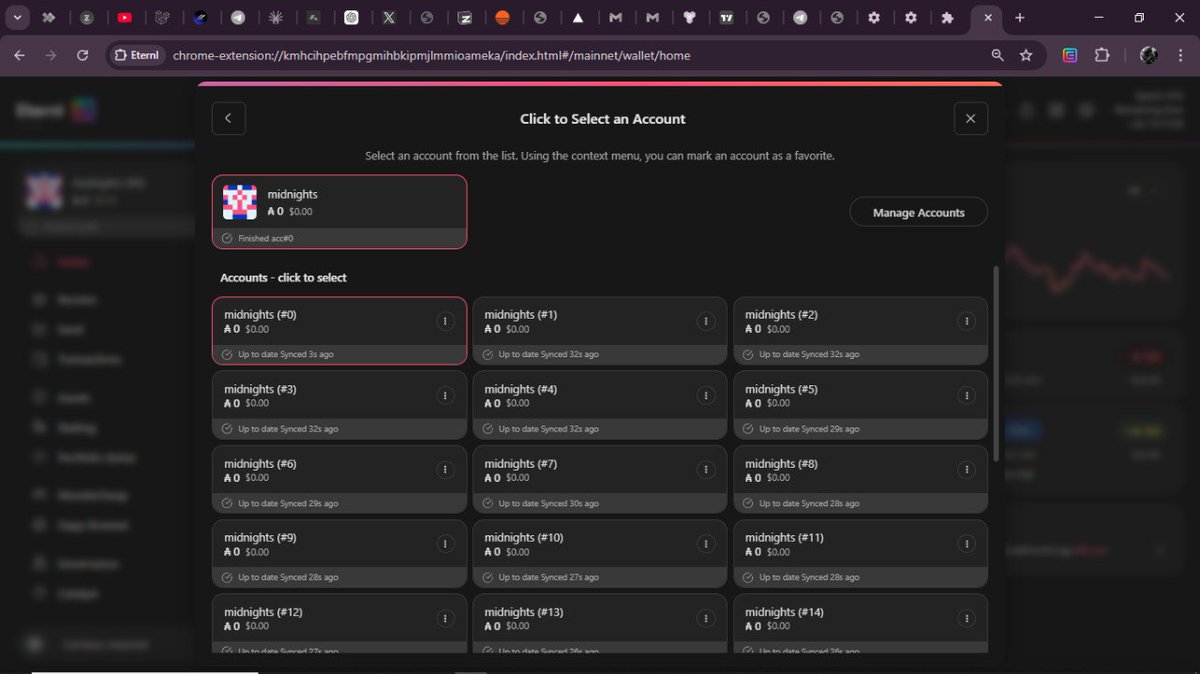Select account midnights (#11)
Screen dimensions: 1200x674
click(x=860, y=554)
